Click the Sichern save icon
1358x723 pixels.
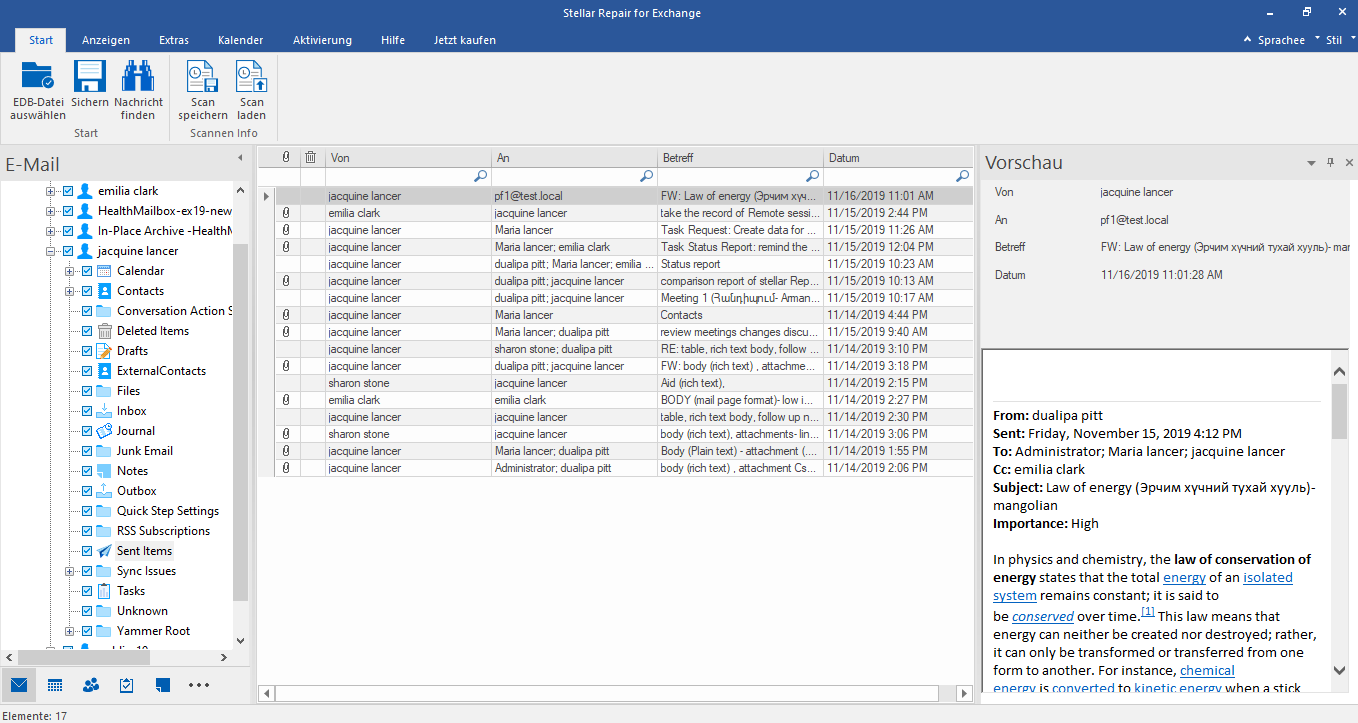point(90,78)
